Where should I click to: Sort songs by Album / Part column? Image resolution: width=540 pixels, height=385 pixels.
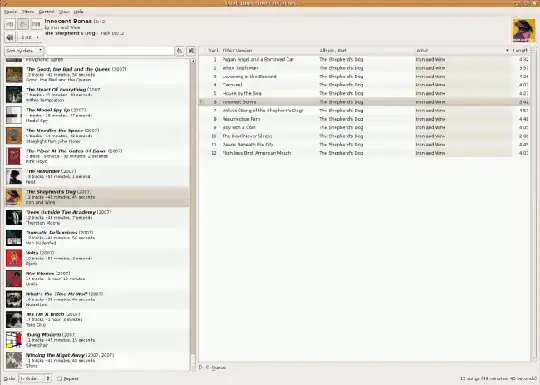[366, 51]
